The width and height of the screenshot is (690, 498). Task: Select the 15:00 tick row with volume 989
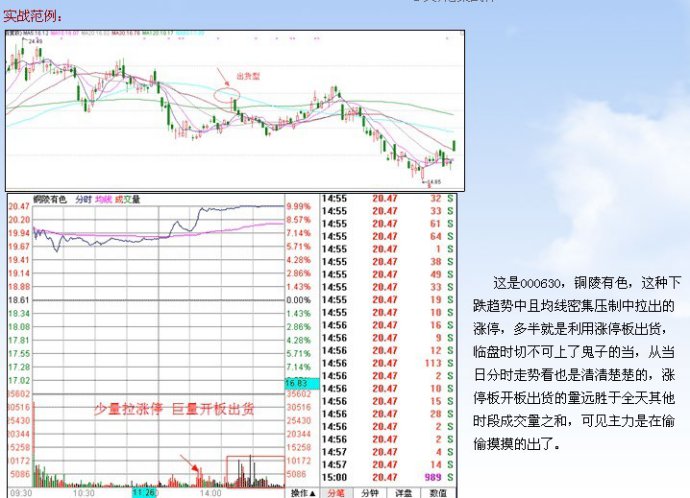[x=387, y=477]
